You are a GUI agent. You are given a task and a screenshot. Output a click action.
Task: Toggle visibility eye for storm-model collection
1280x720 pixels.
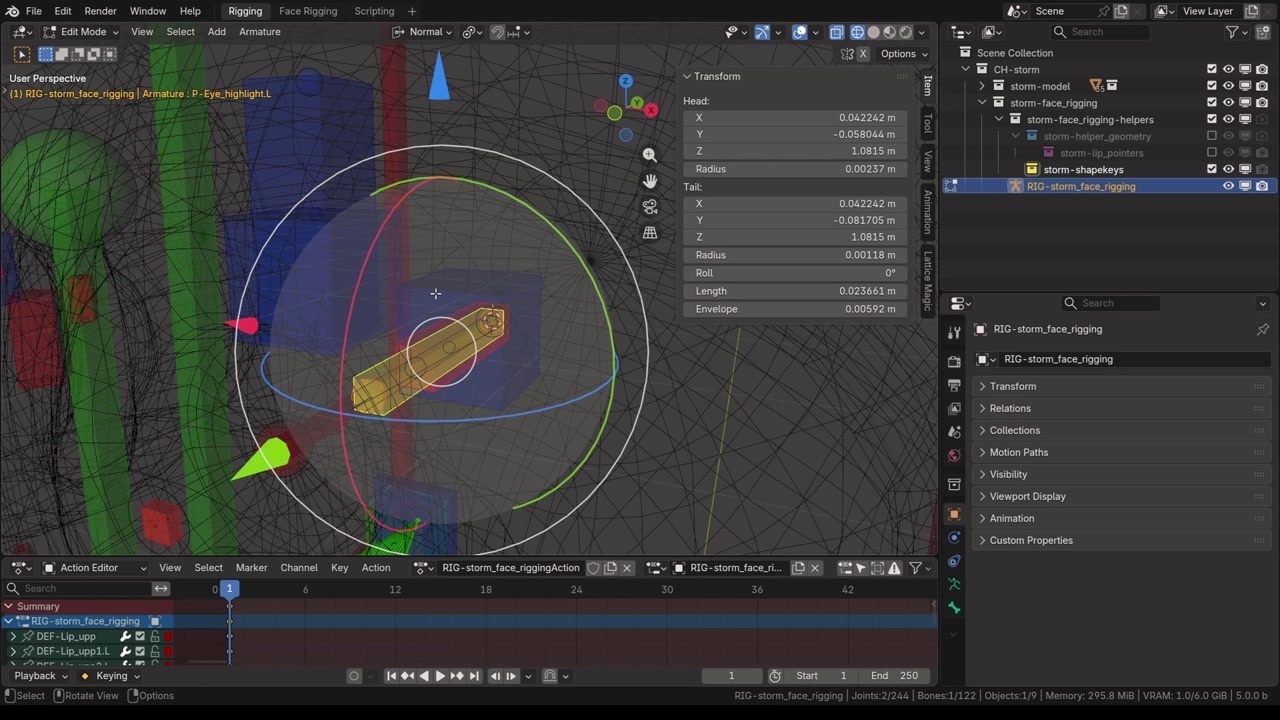1228,86
